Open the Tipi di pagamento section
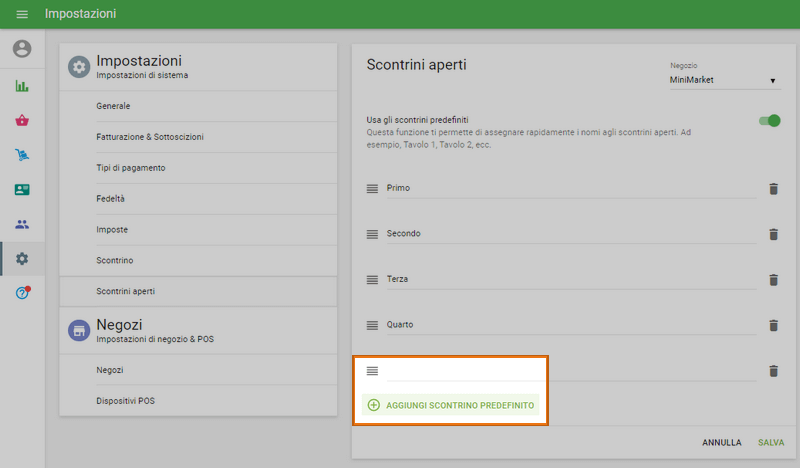Viewport: 800px width, 468px height. [131, 168]
